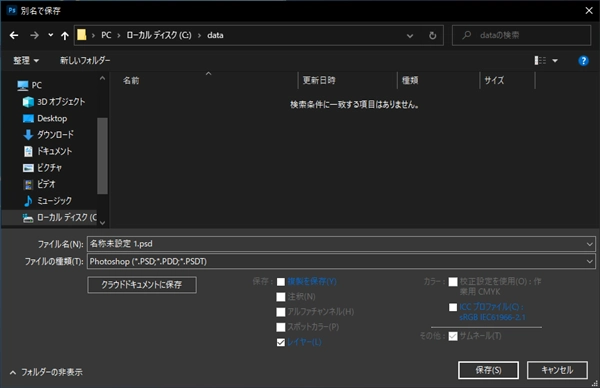Screen dimensions: 600x388
Task: Go back with the left arrow
Action: (14, 36)
